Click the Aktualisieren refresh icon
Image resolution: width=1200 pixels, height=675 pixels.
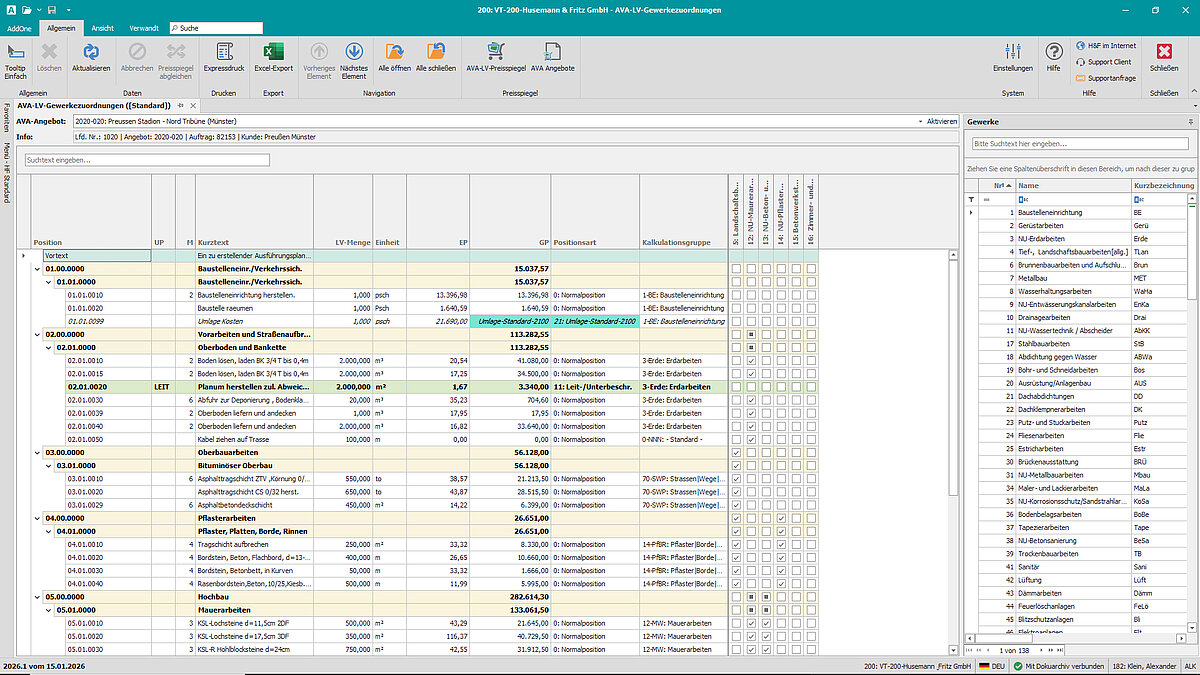[91, 52]
